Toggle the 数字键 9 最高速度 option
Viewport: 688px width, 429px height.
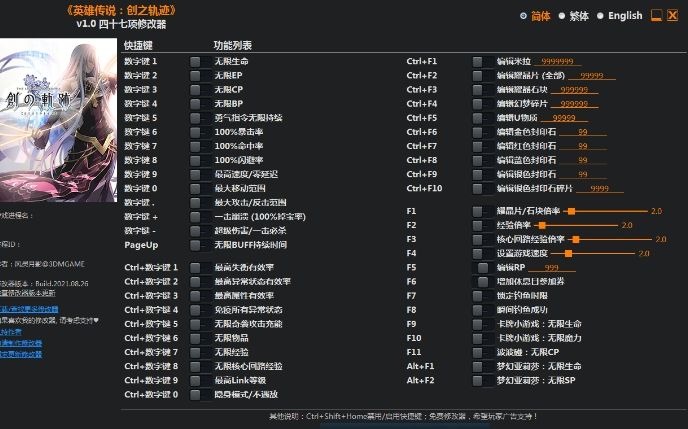pyautogui.click(x=200, y=175)
